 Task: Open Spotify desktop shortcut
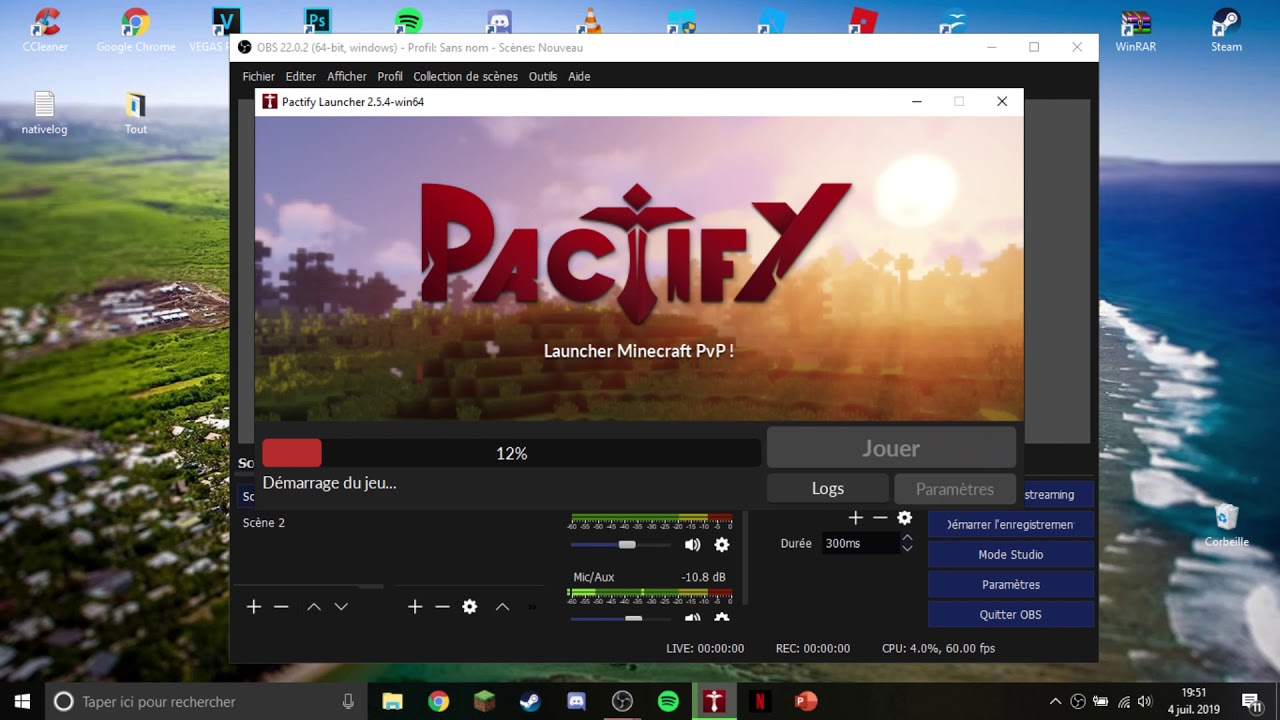tap(408, 20)
